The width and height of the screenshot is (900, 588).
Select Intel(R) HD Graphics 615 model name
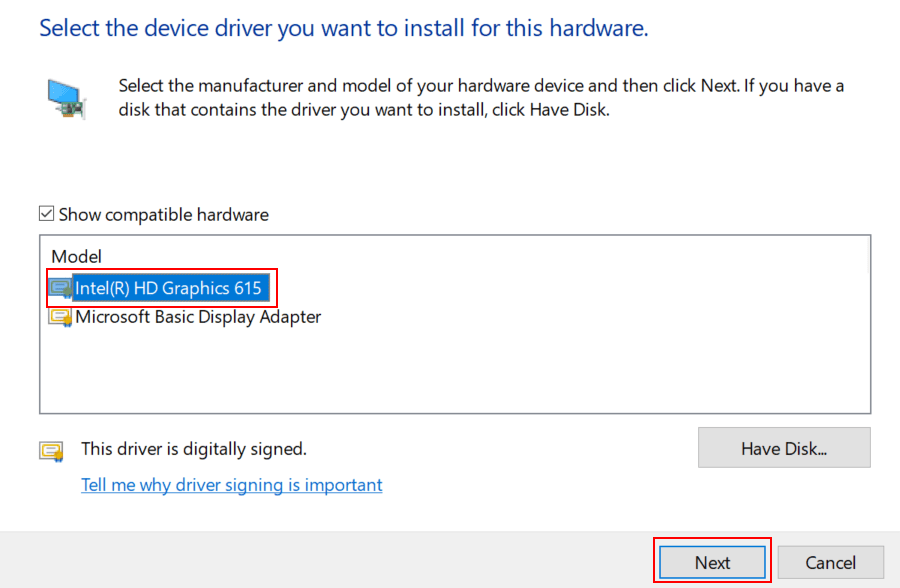[168, 289]
